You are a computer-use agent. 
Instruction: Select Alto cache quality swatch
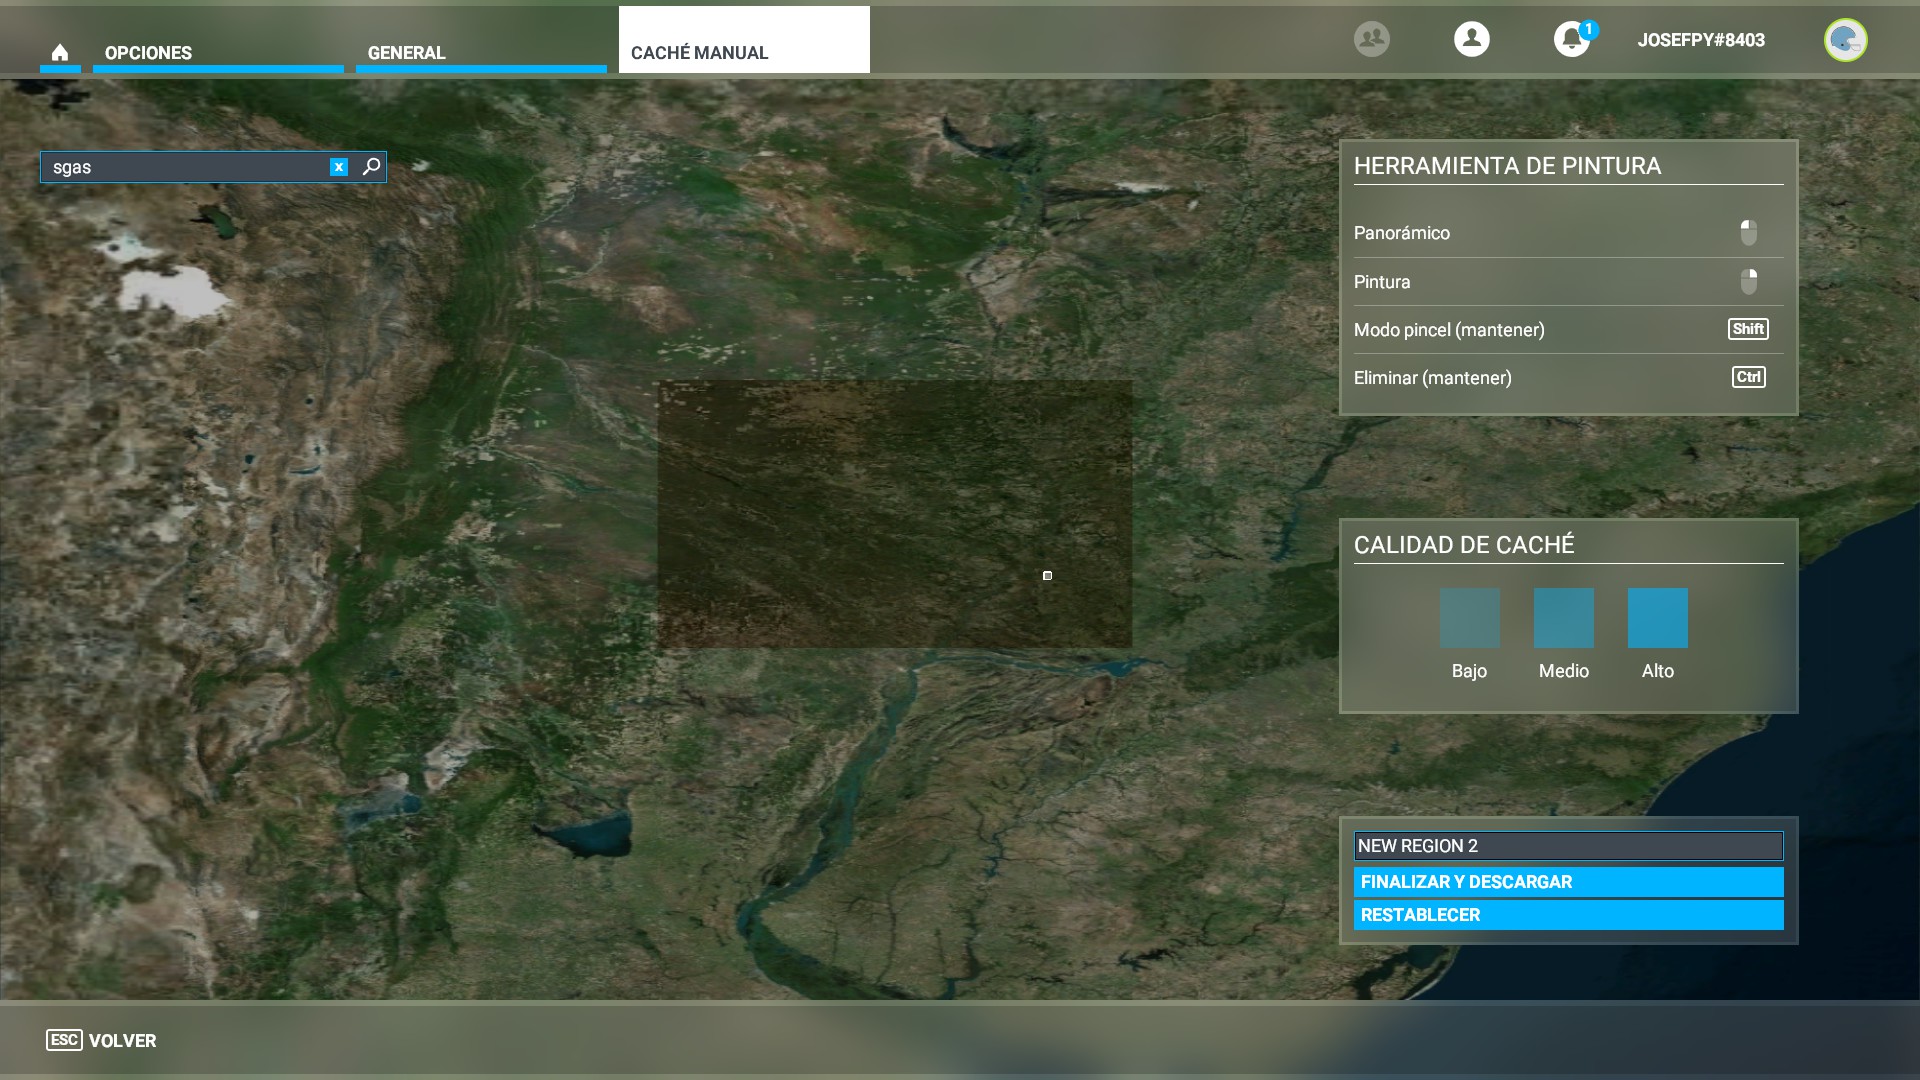click(1657, 618)
